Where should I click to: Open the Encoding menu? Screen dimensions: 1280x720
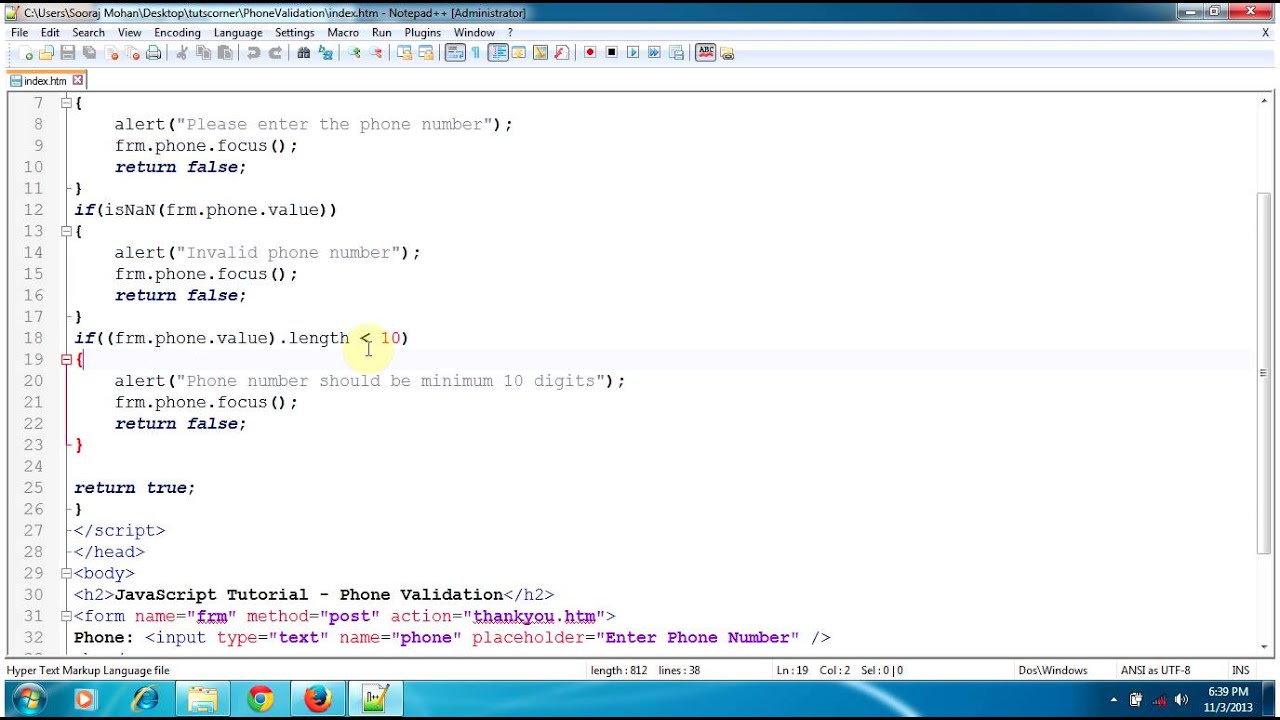click(177, 32)
